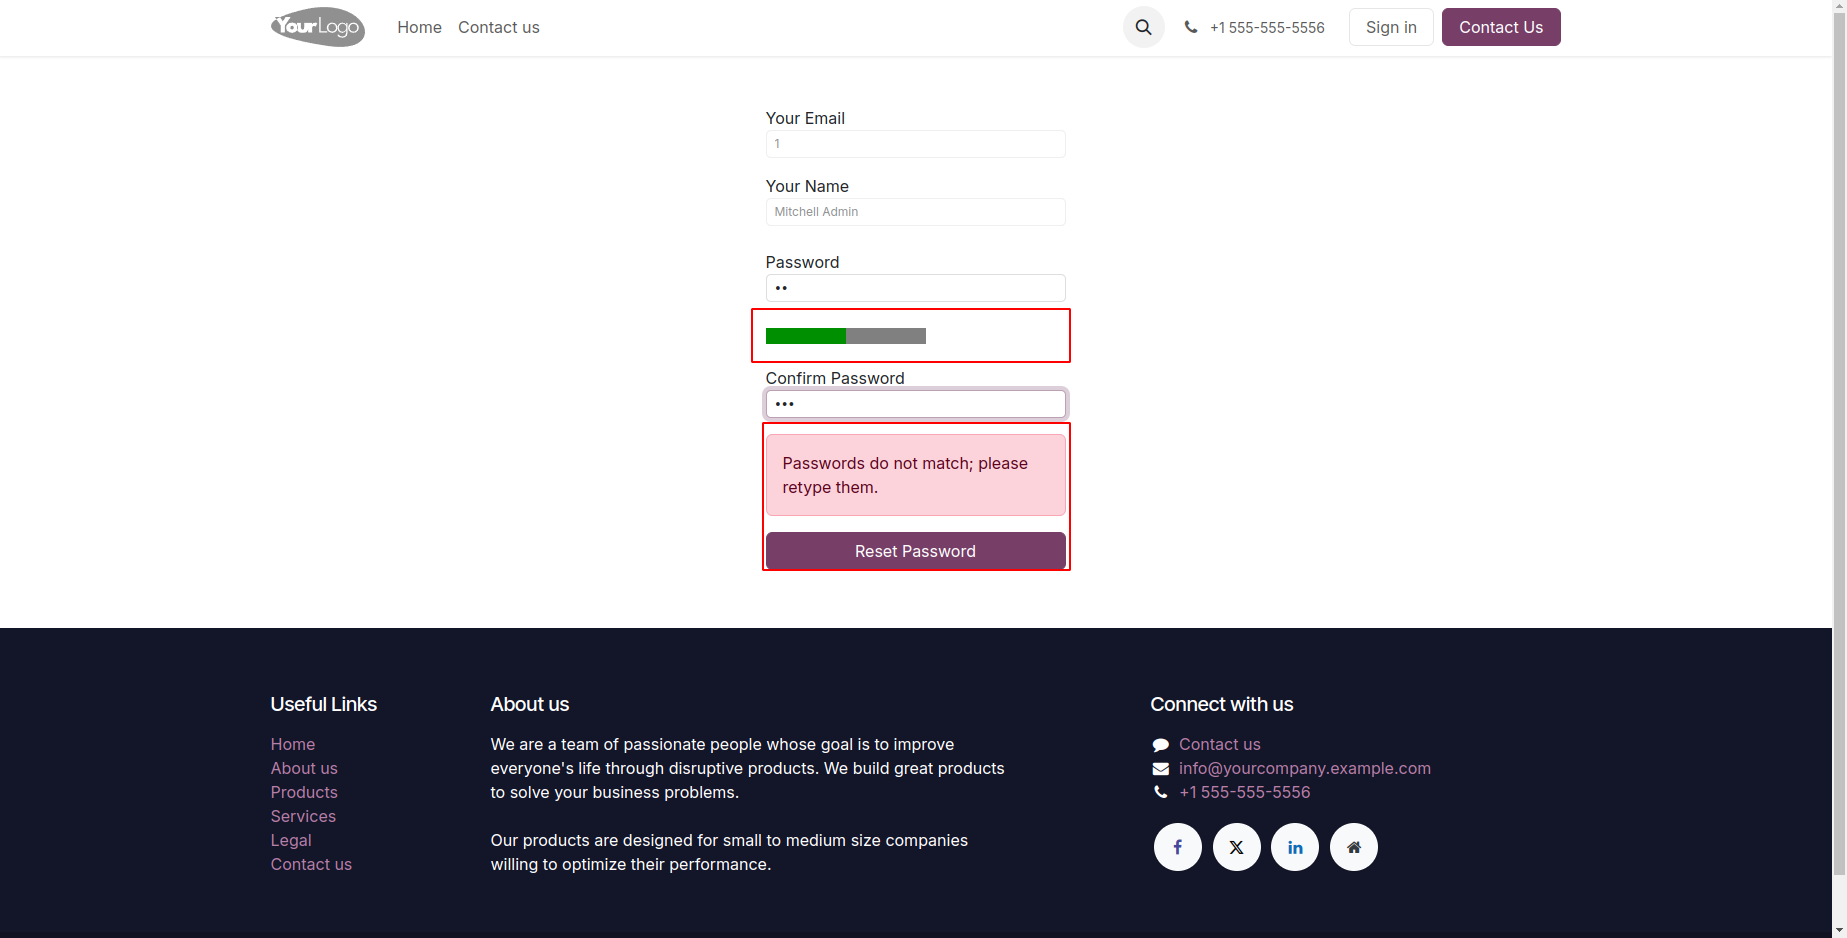Click the YourLogo site logo
The image size is (1847, 938).
pos(317,27)
